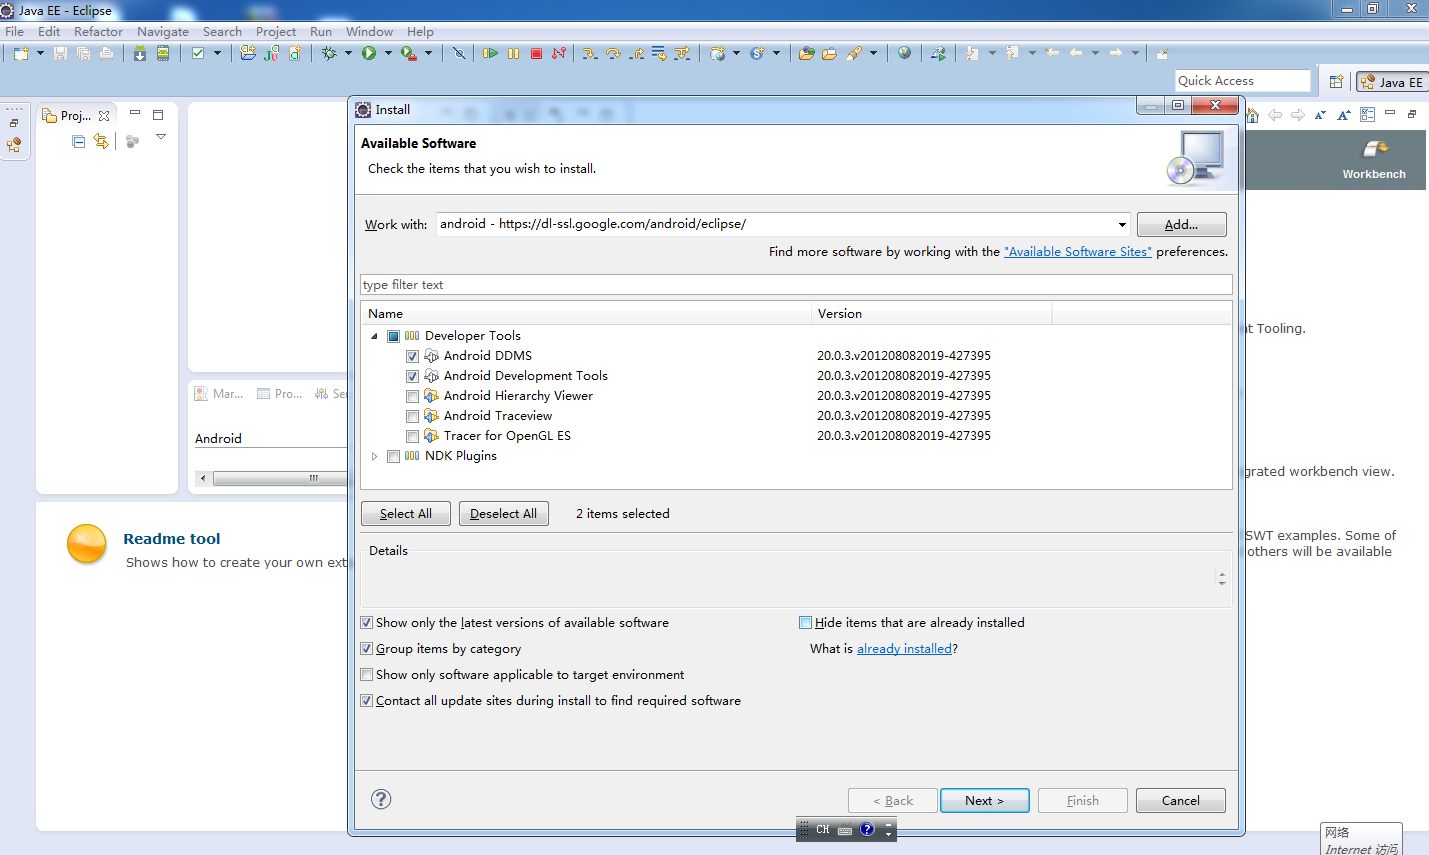Click the Deselect All button
Image resolution: width=1429 pixels, height=855 pixels.
(503, 513)
